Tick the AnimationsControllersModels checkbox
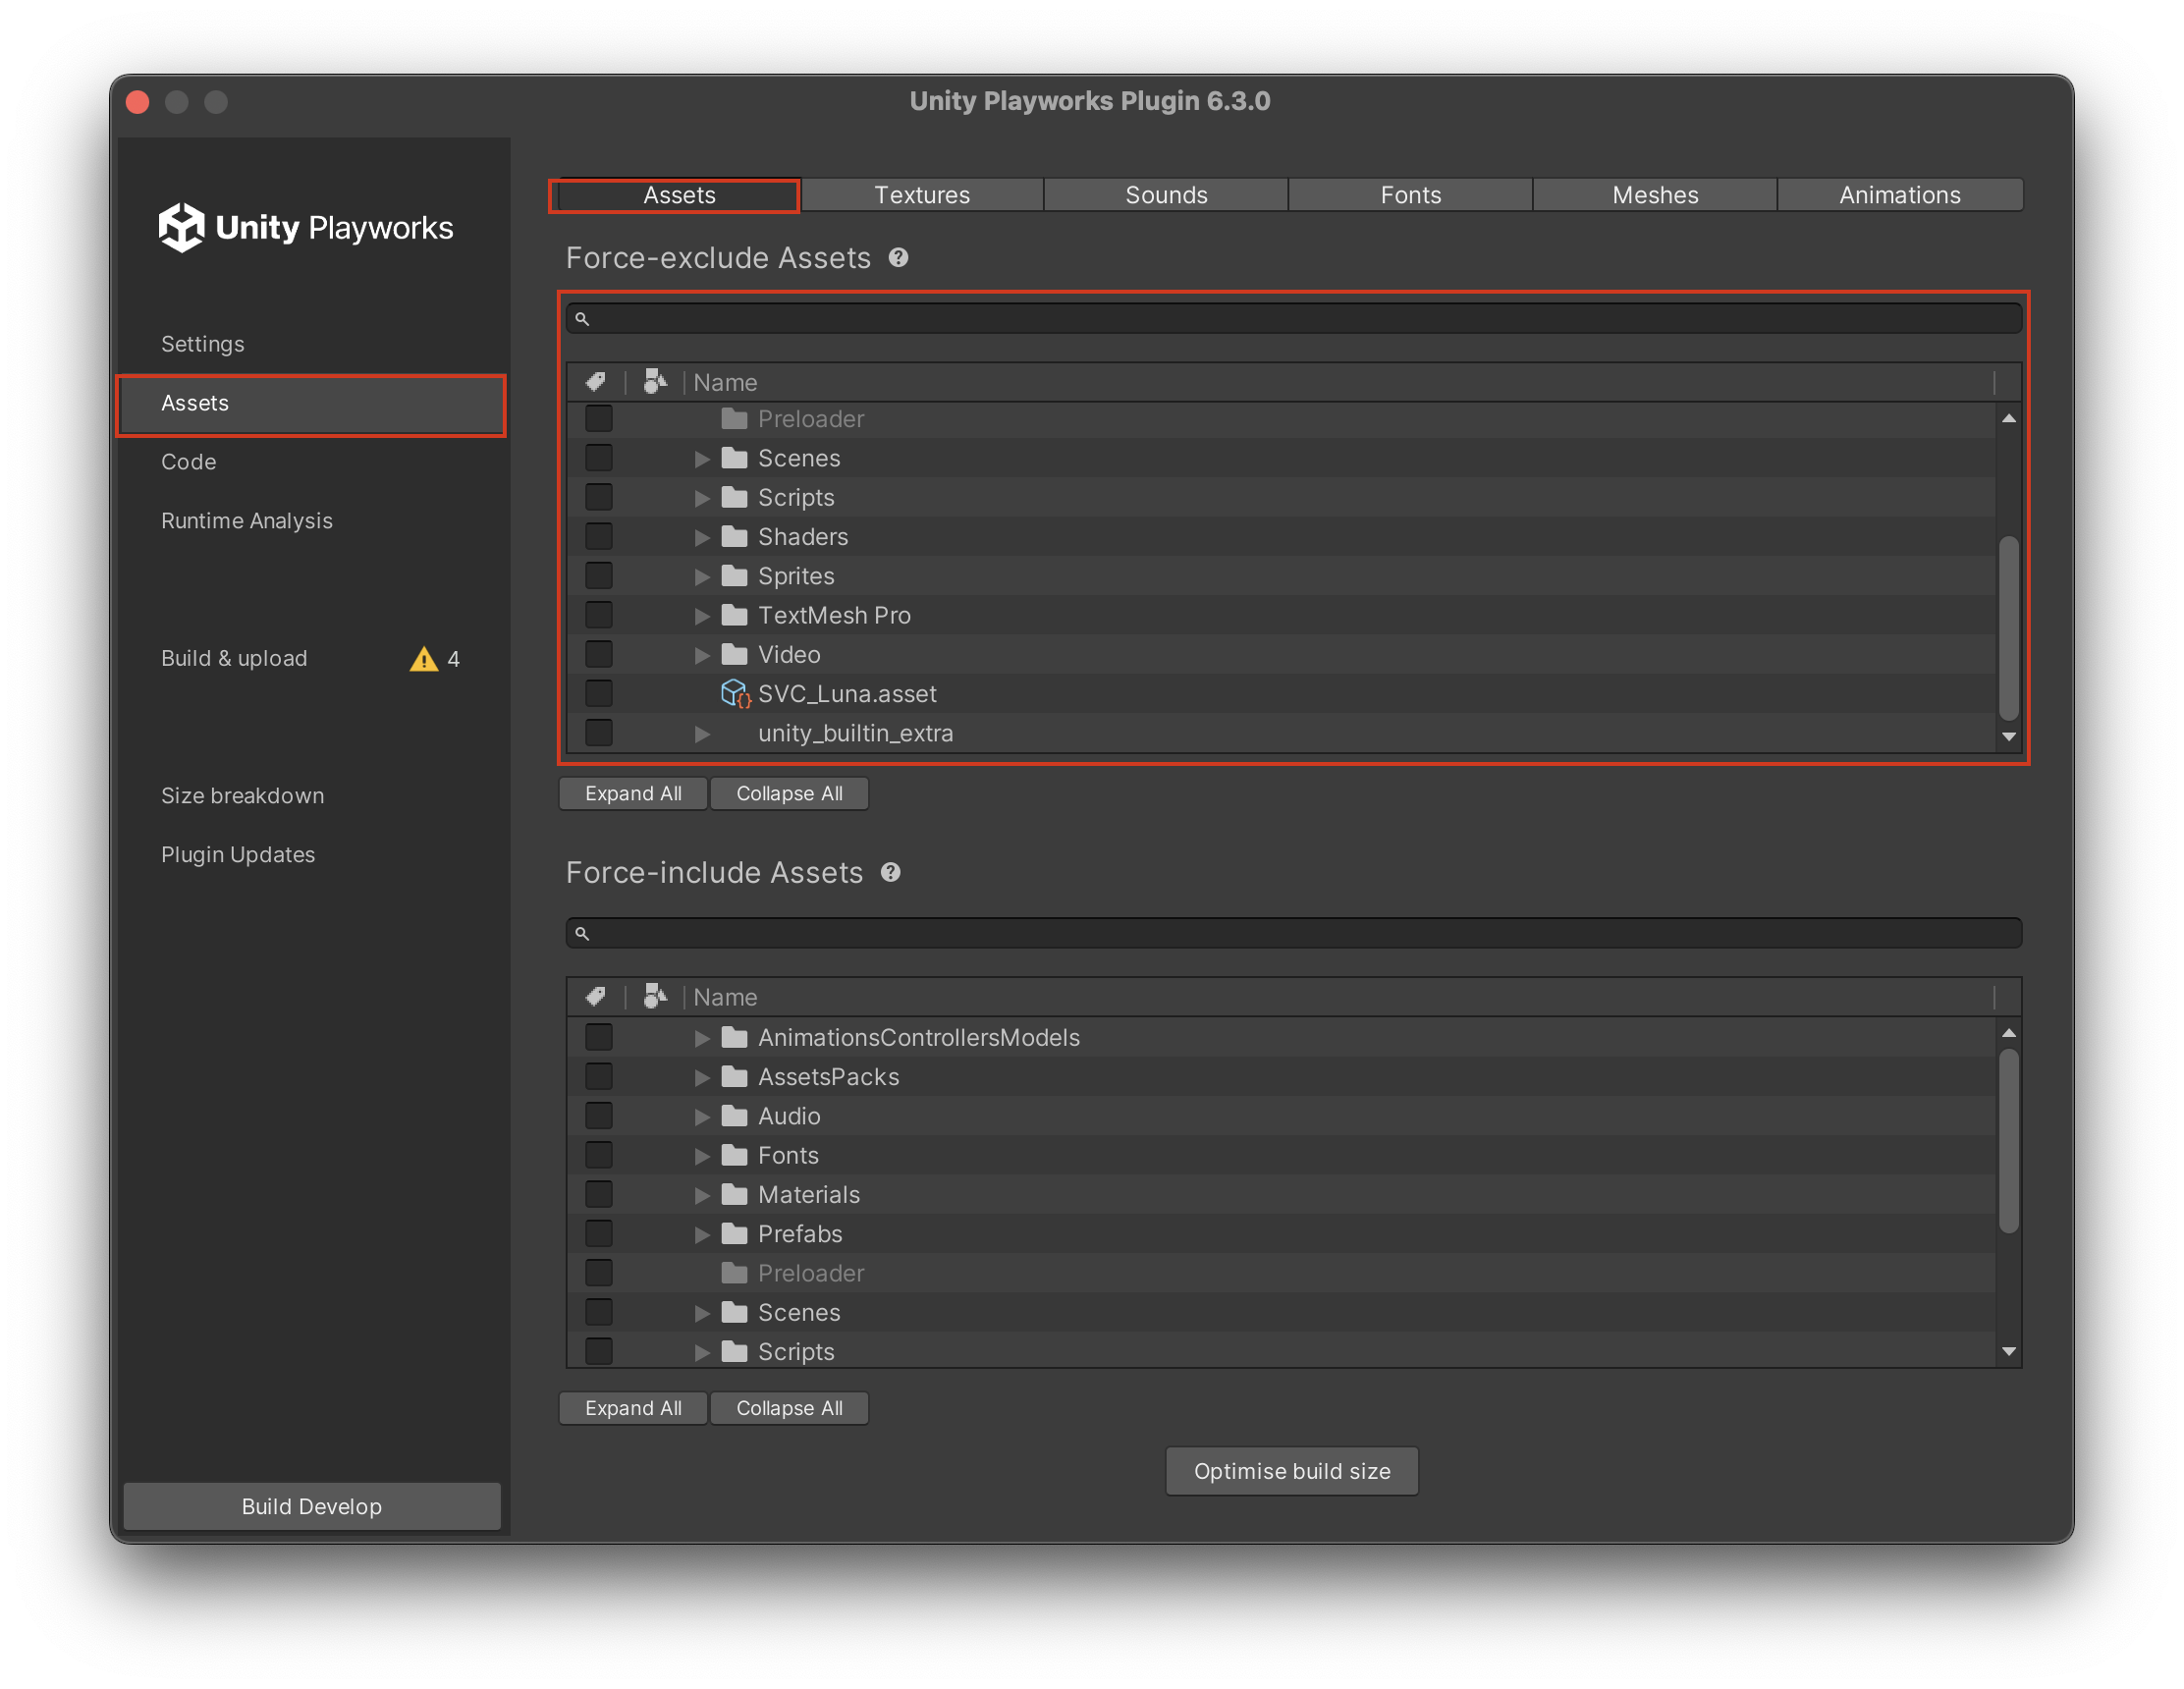 click(x=599, y=1037)
